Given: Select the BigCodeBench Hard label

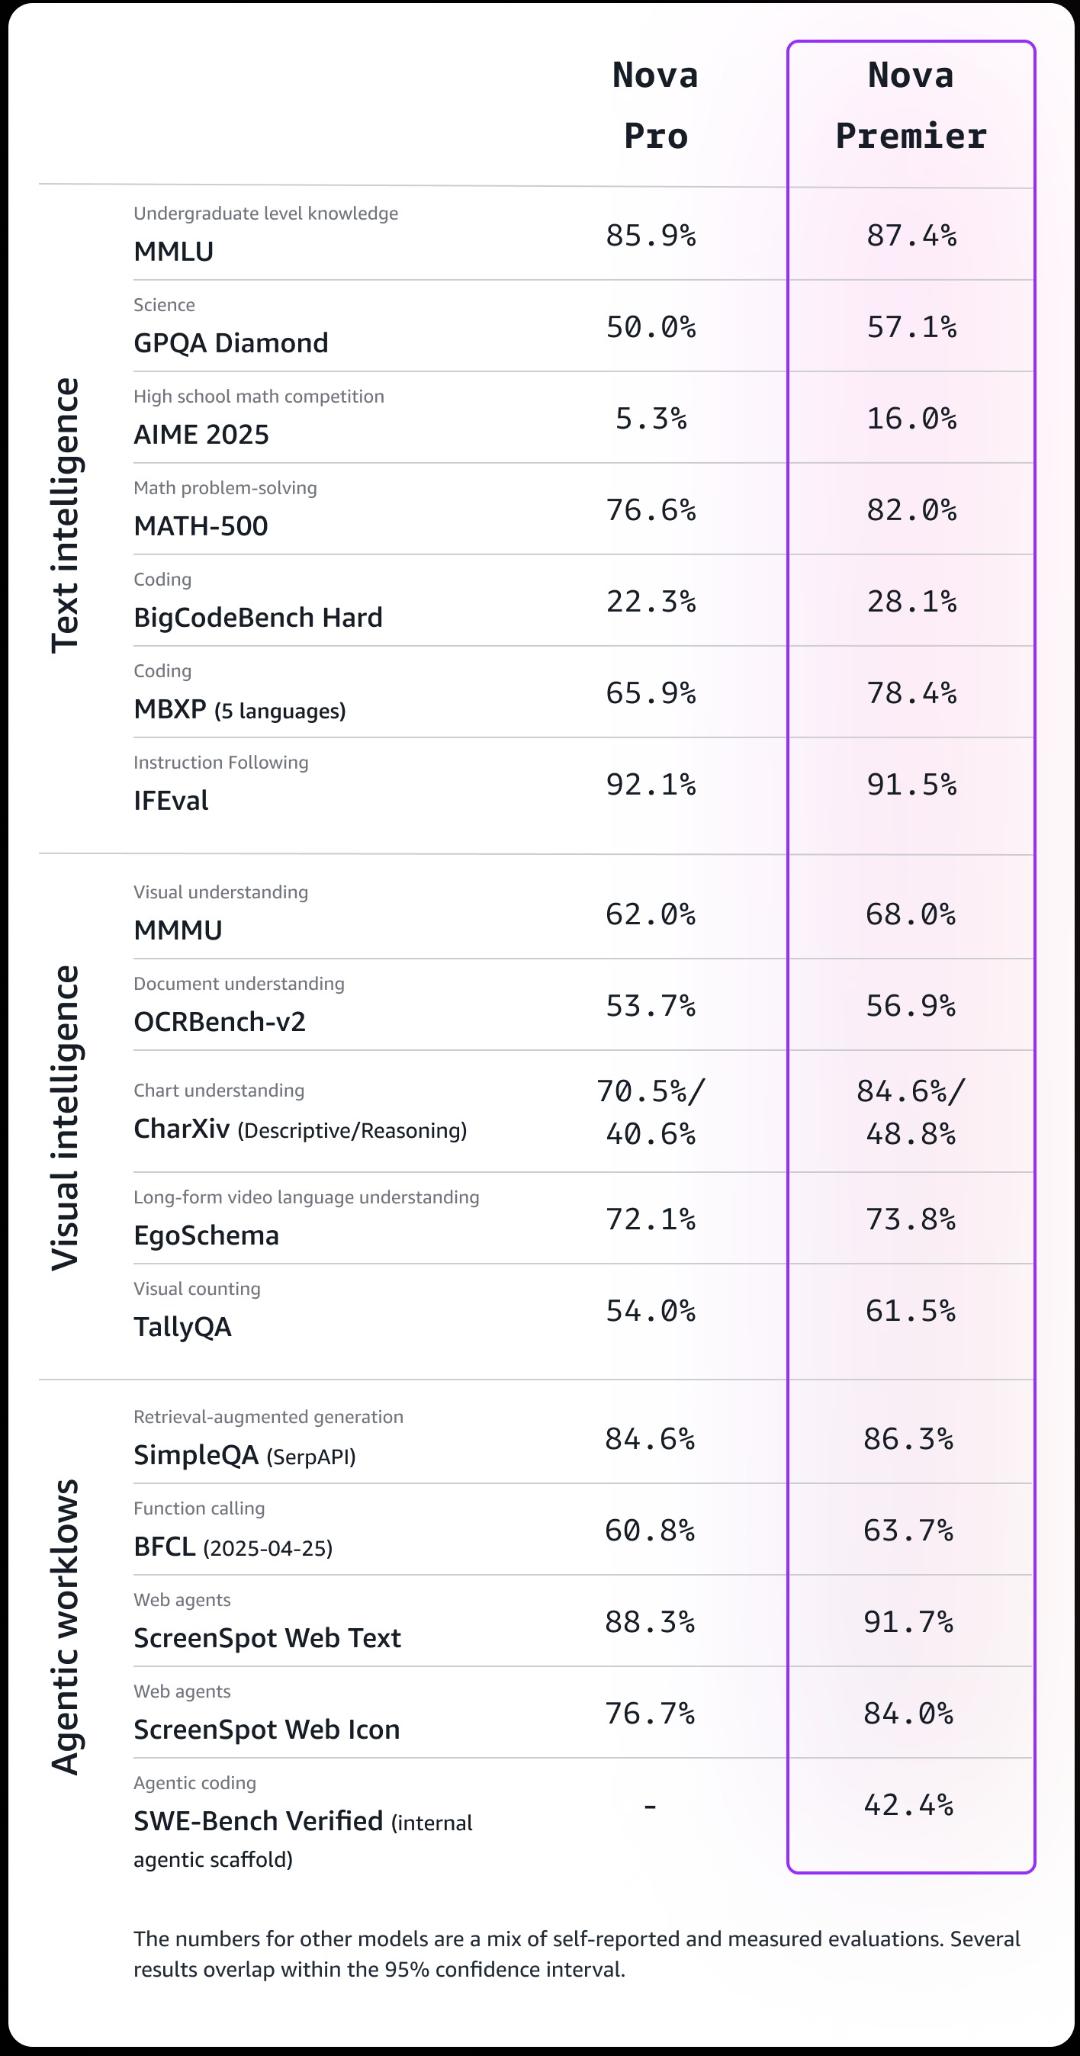Looking at the screenshot, I should tap(258, 618).
